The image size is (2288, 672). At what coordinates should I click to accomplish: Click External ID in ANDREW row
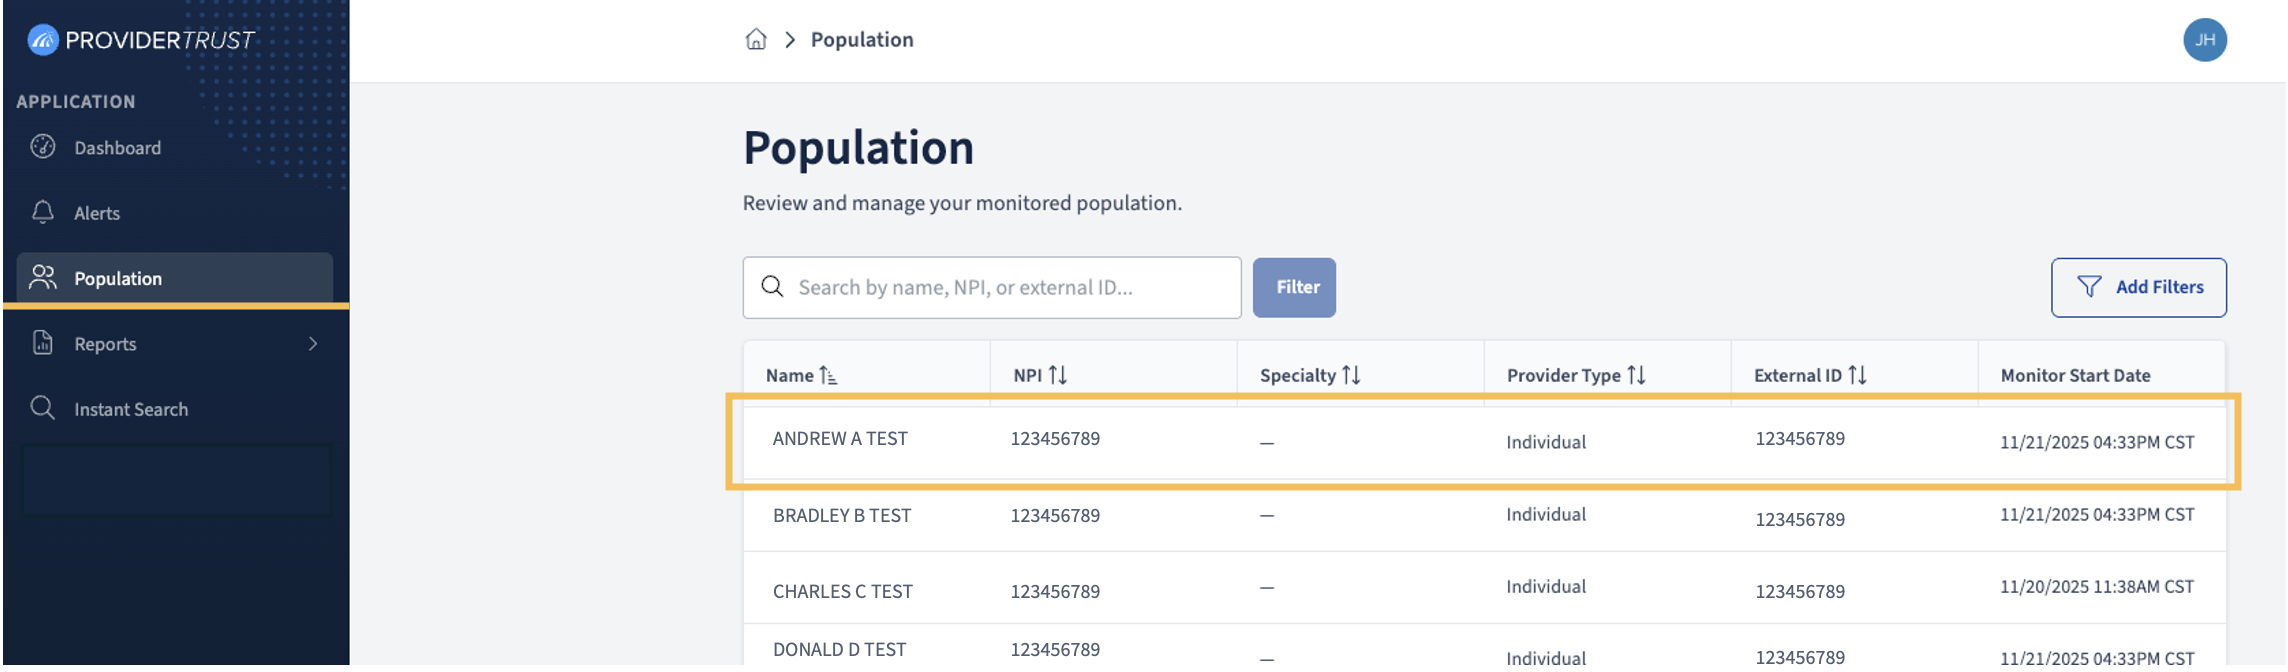[x=1800, y=439]
